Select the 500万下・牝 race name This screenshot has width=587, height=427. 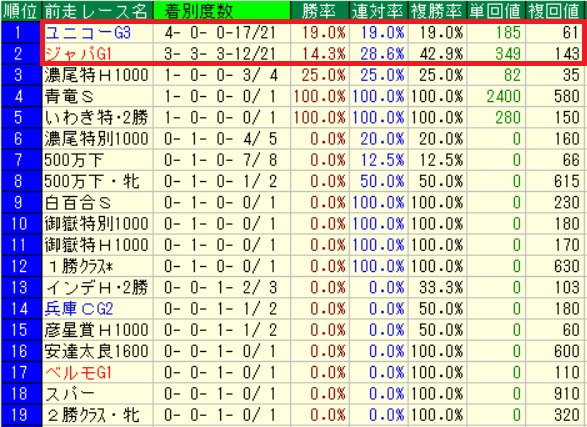(92, 182)
